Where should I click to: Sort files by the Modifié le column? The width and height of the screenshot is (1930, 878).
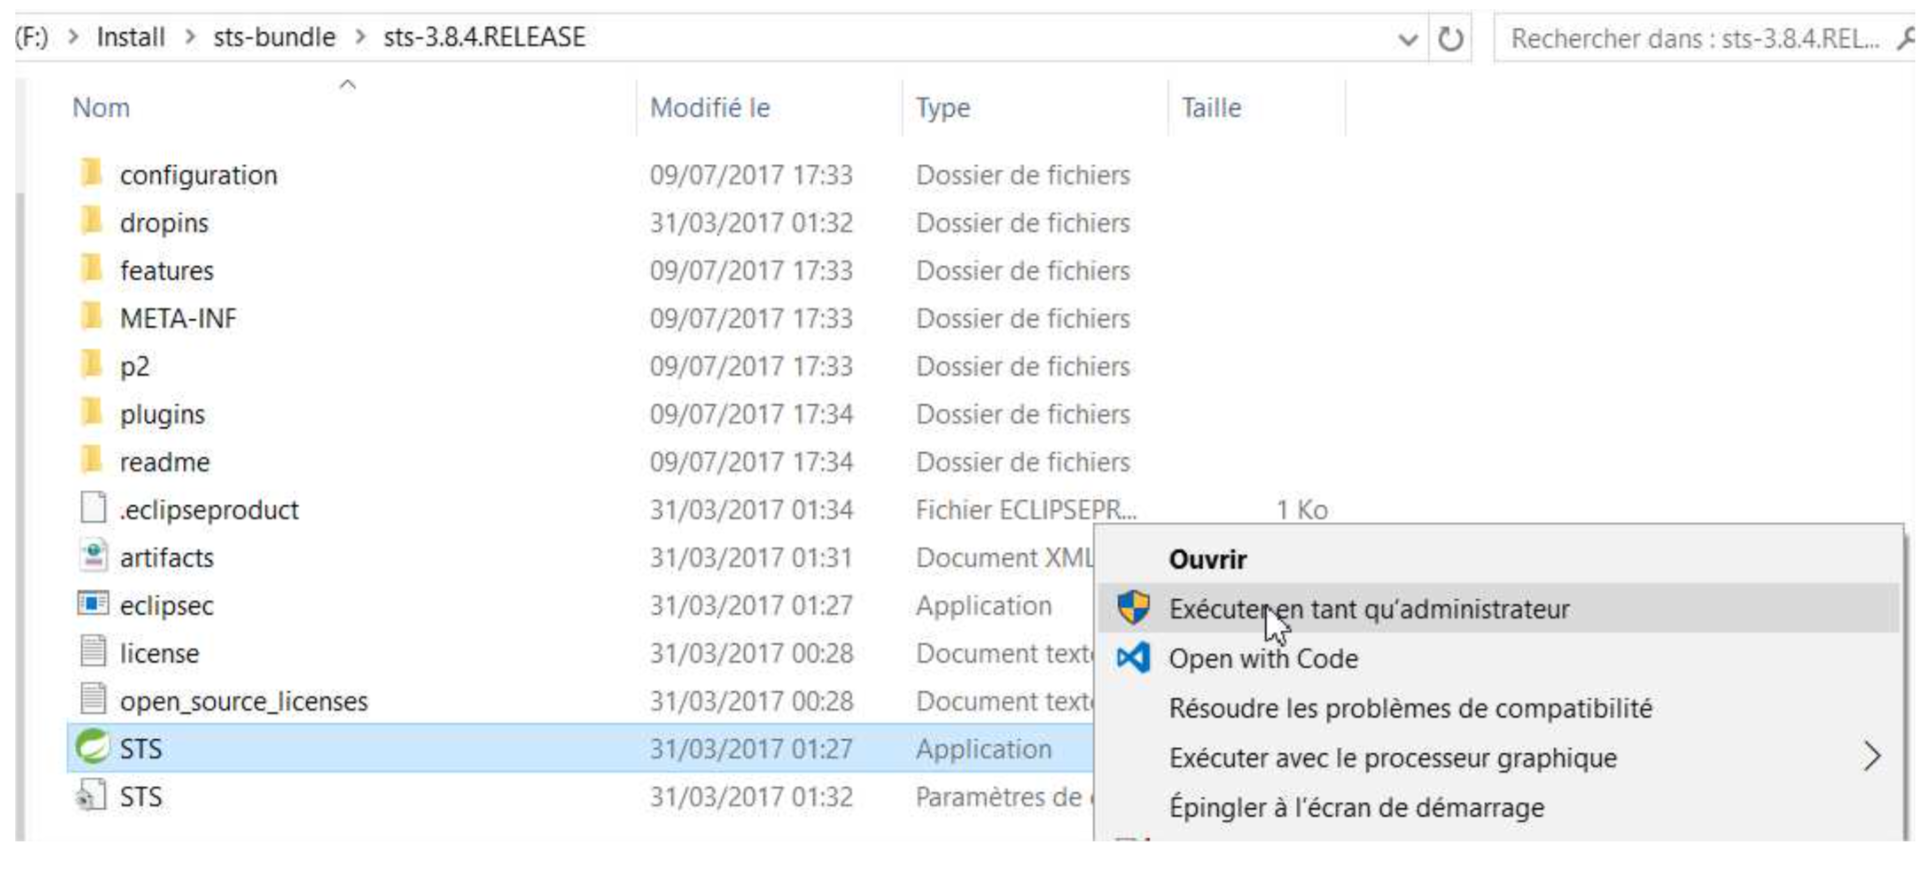[710, 108]
